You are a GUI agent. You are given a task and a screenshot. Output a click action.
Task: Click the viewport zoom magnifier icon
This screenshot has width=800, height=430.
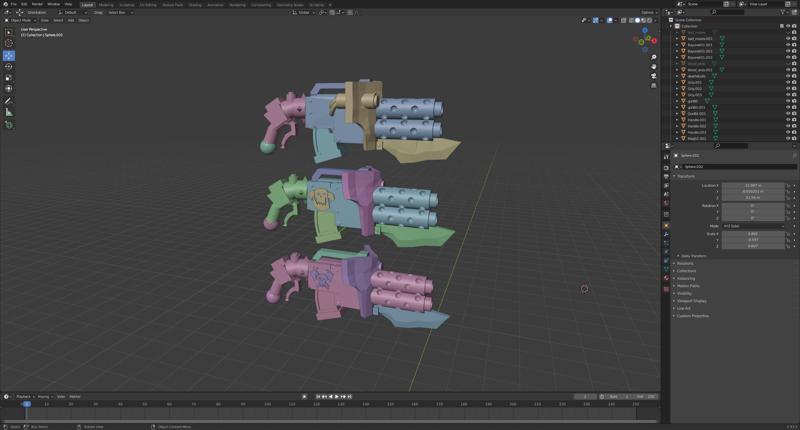pos(654,57)
